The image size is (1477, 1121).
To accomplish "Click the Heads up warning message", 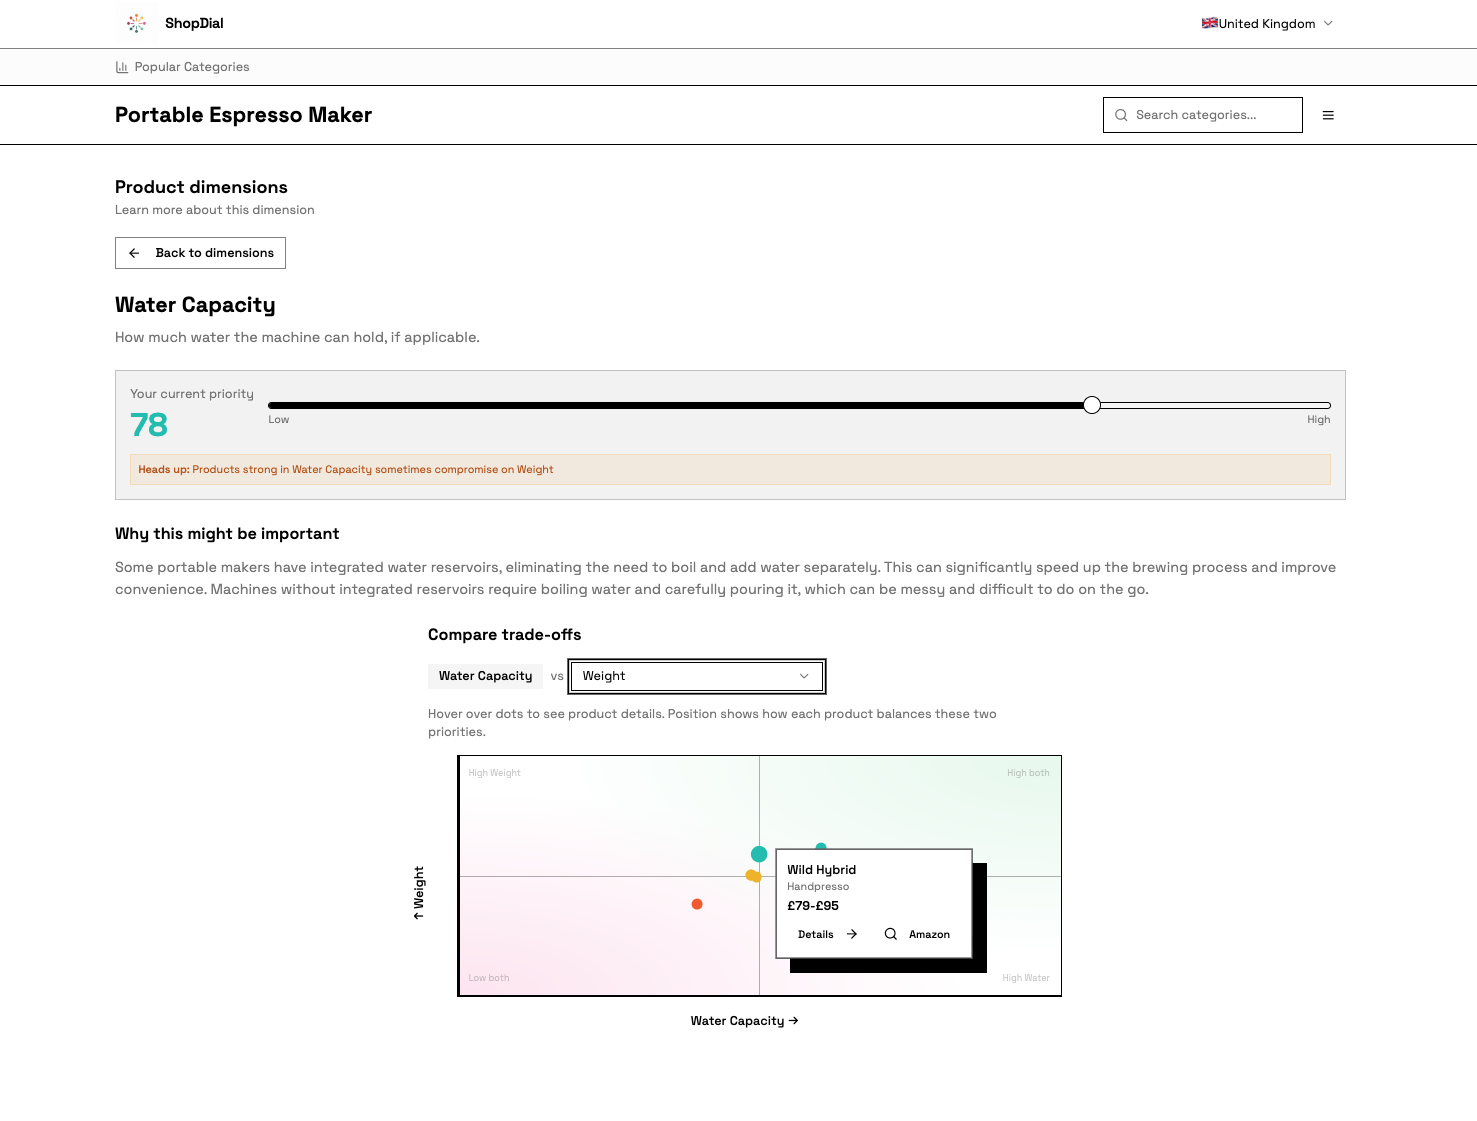I will point(730,470).
